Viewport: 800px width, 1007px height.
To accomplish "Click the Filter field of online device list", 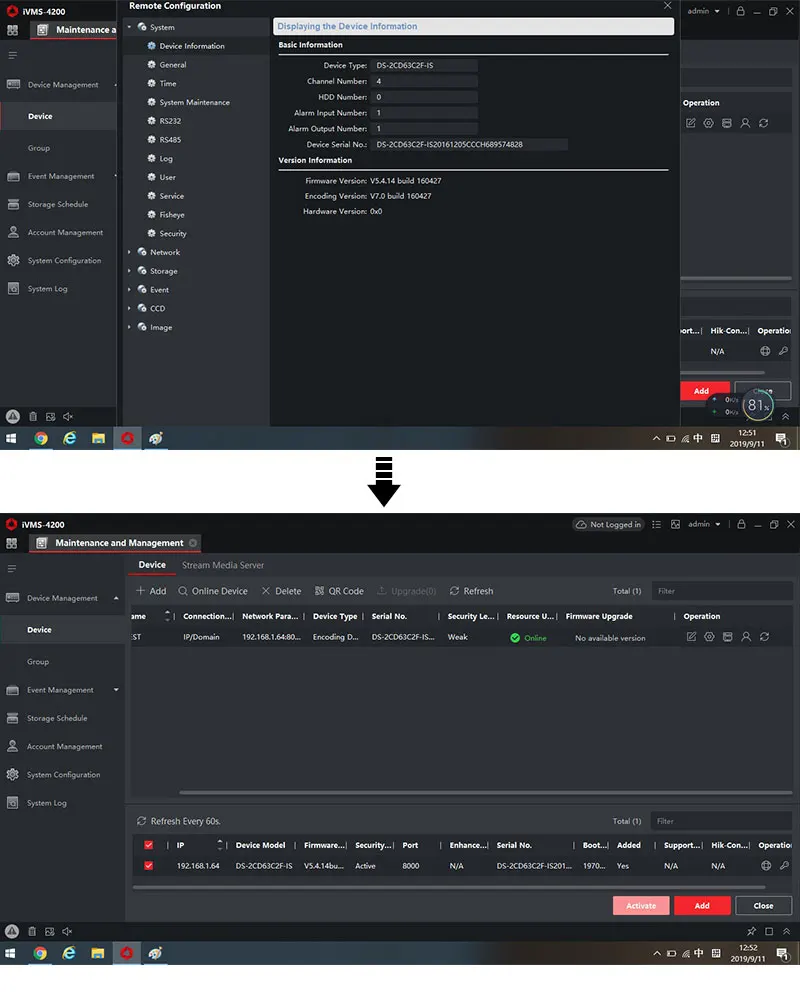I will point(721,821).
